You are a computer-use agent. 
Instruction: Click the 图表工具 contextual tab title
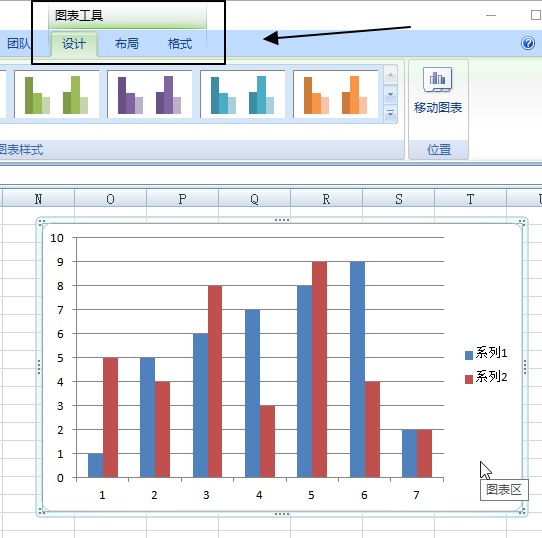(x=79, y=16)
